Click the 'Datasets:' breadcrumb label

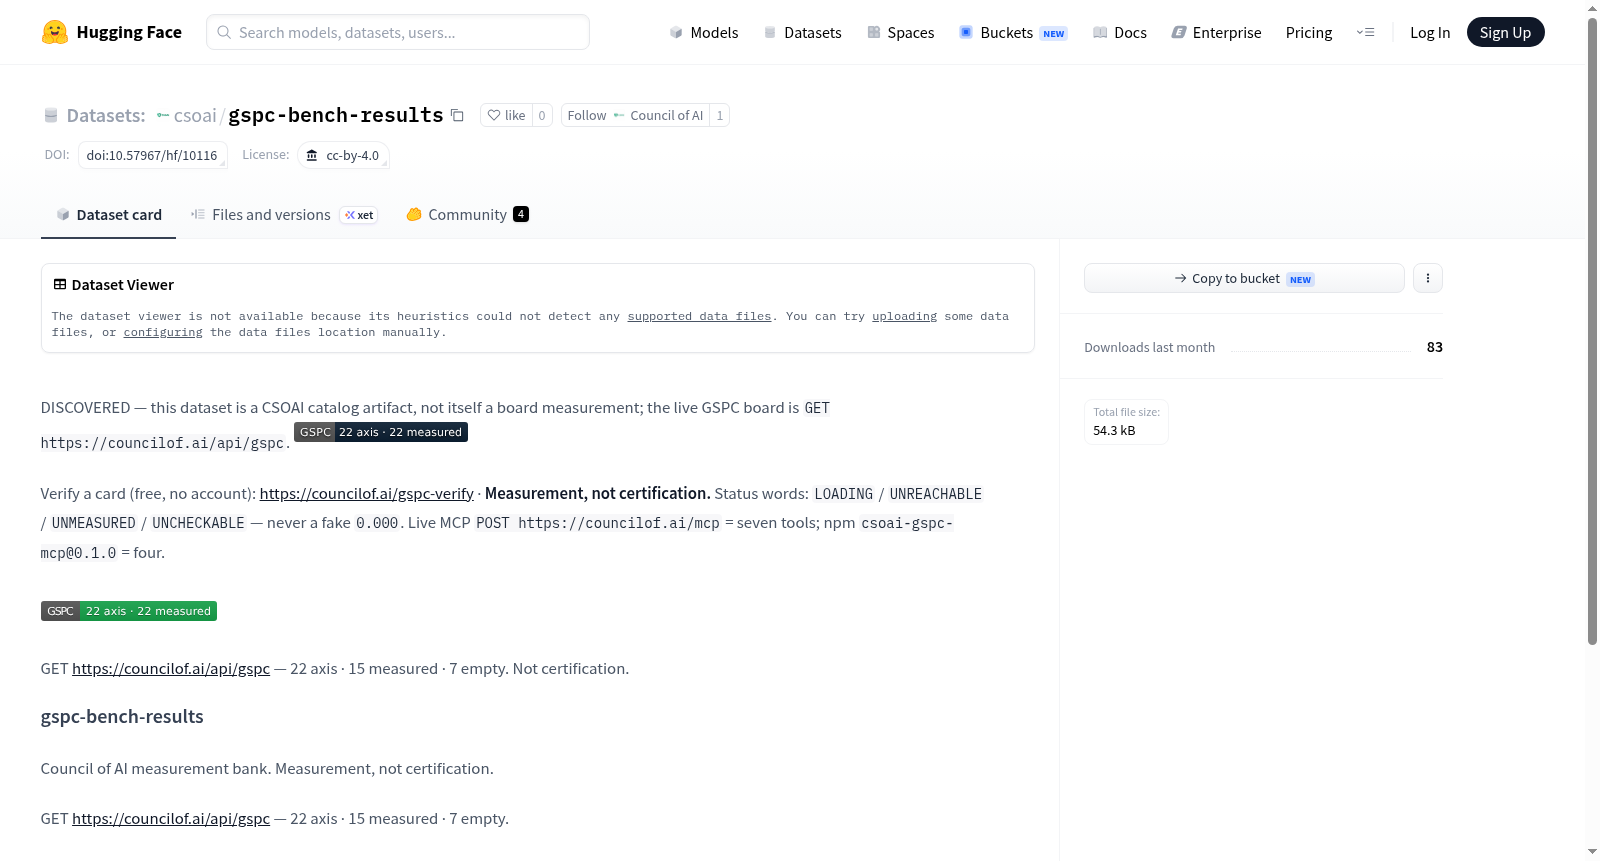[106, 116]
